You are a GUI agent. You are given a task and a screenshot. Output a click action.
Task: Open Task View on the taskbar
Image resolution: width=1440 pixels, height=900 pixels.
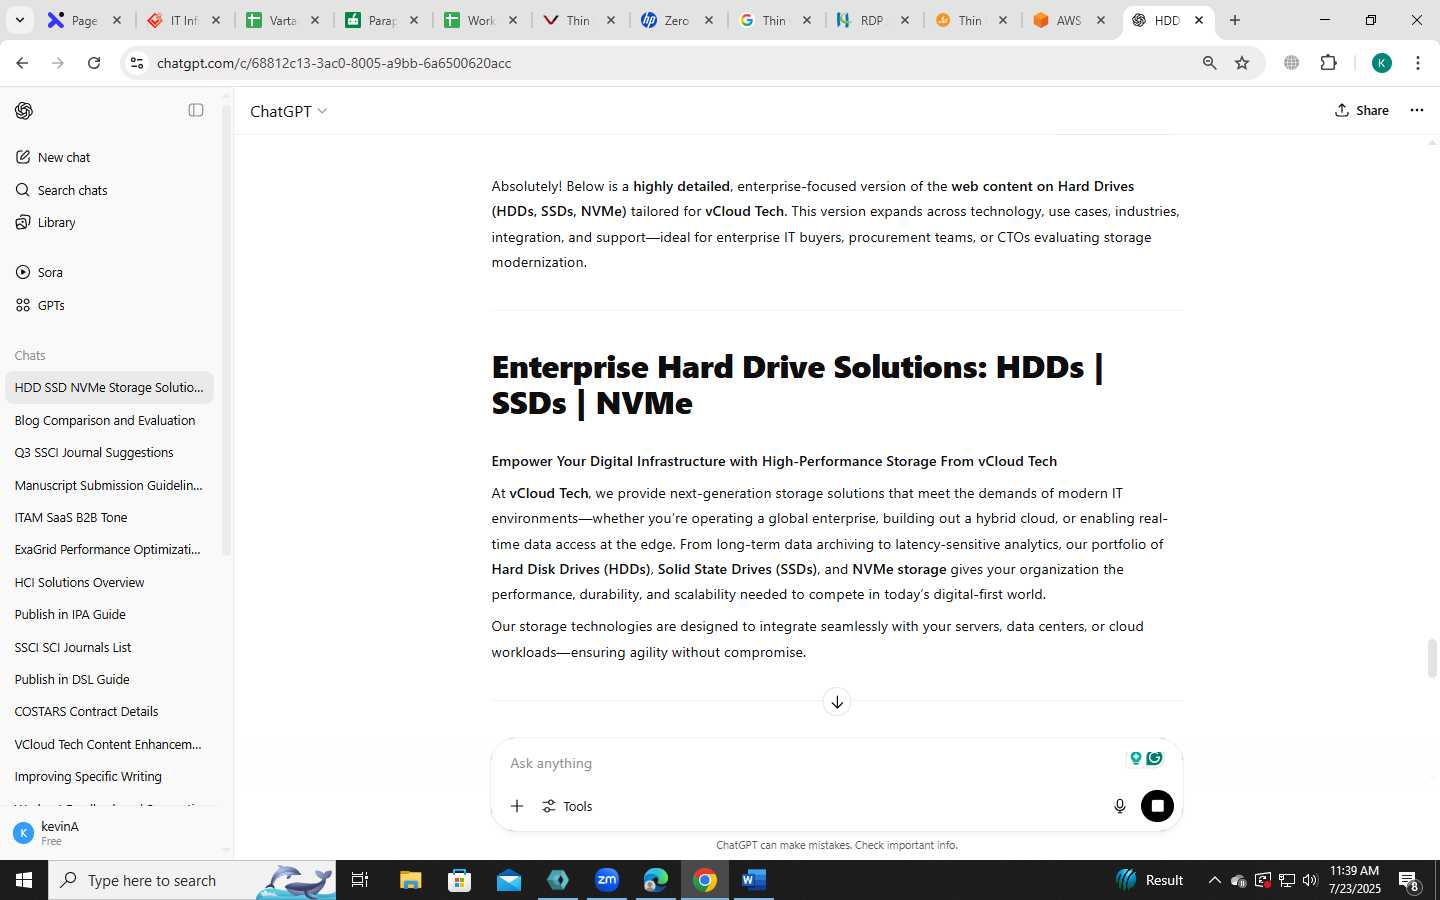[360, 880]
